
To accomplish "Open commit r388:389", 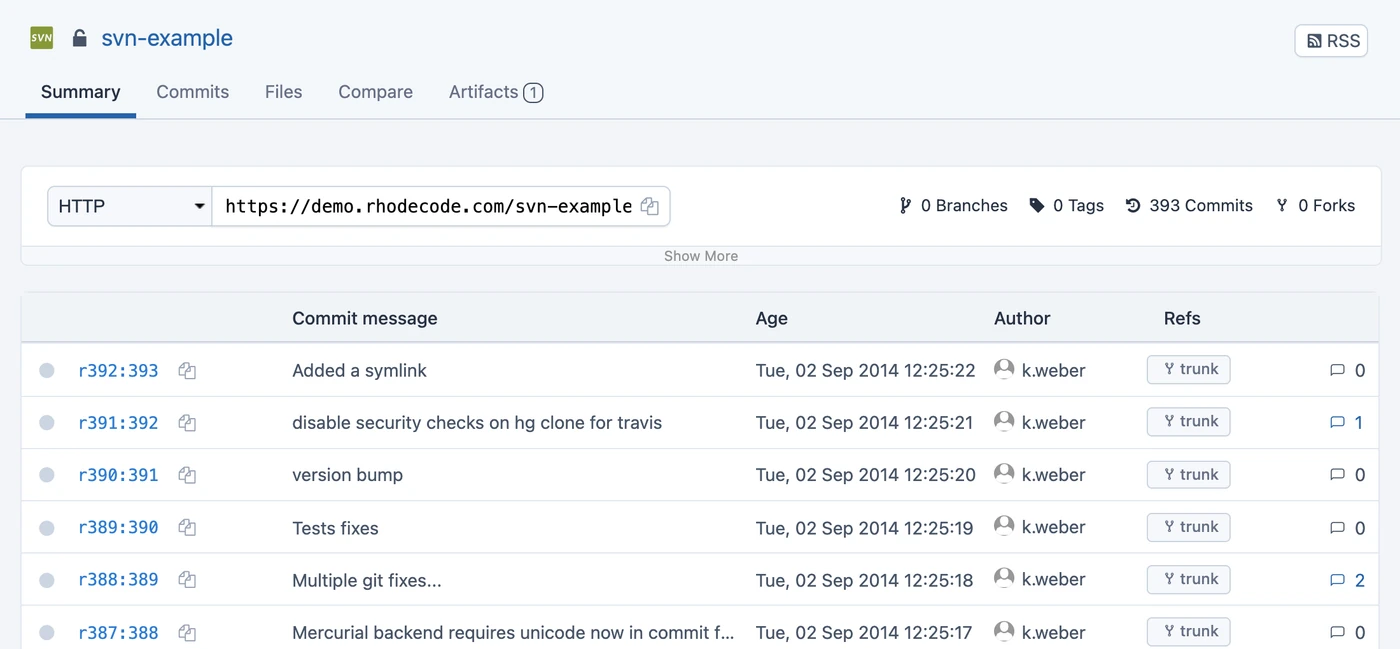I will point(118,579).
